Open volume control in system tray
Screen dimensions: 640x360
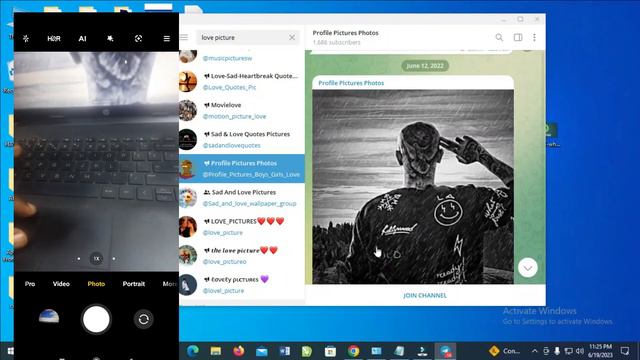pos(580,351)
